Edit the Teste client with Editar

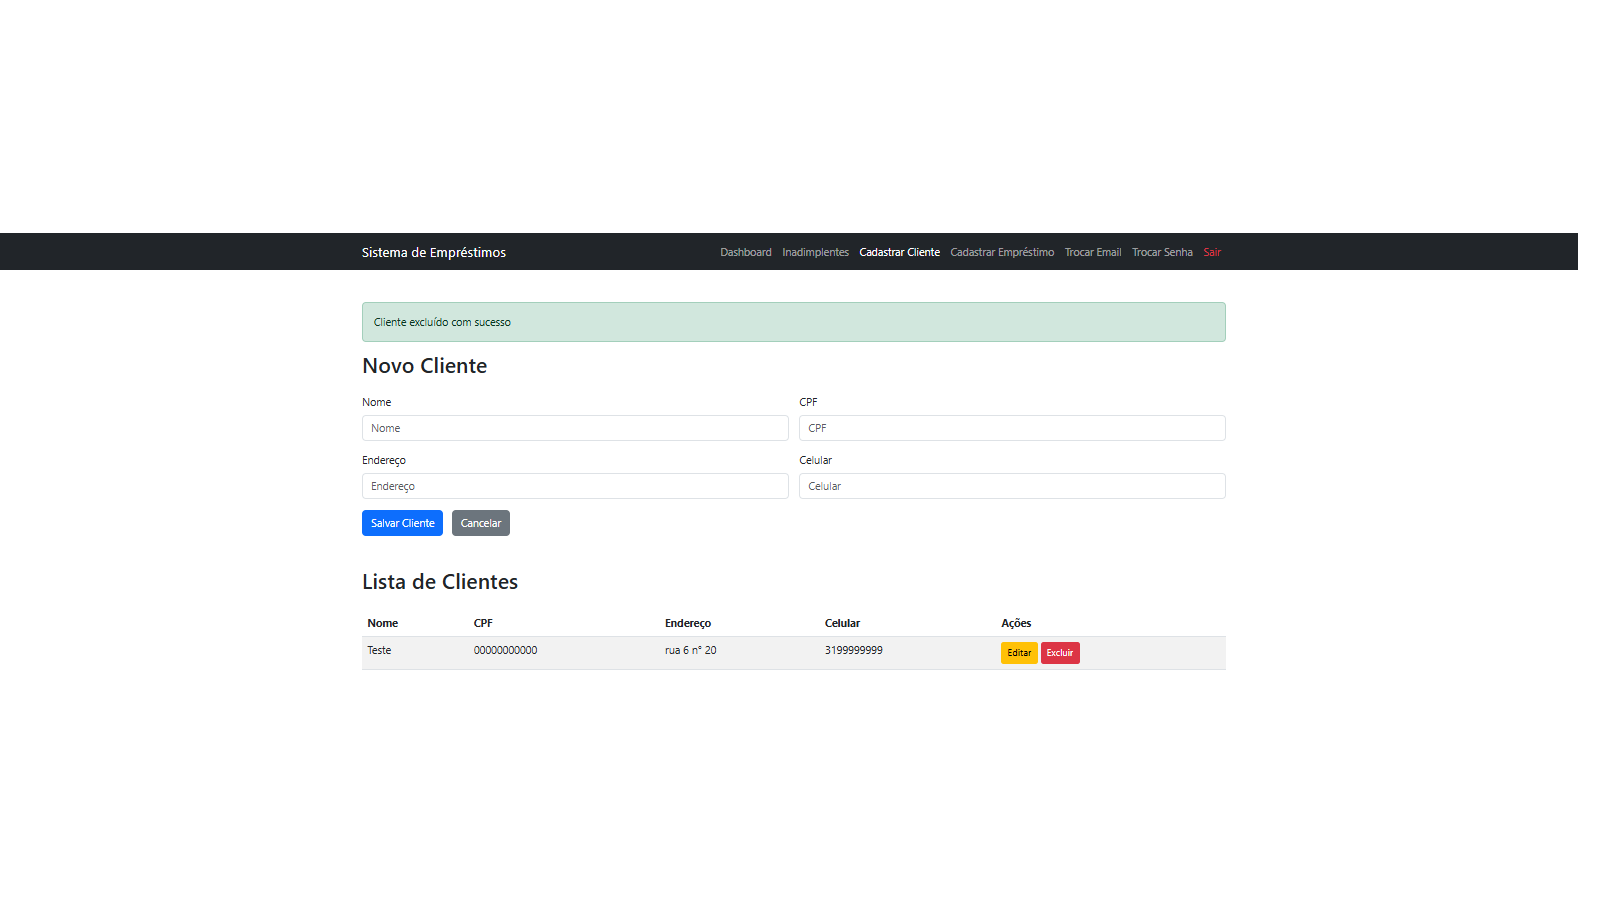(1018, 653)
